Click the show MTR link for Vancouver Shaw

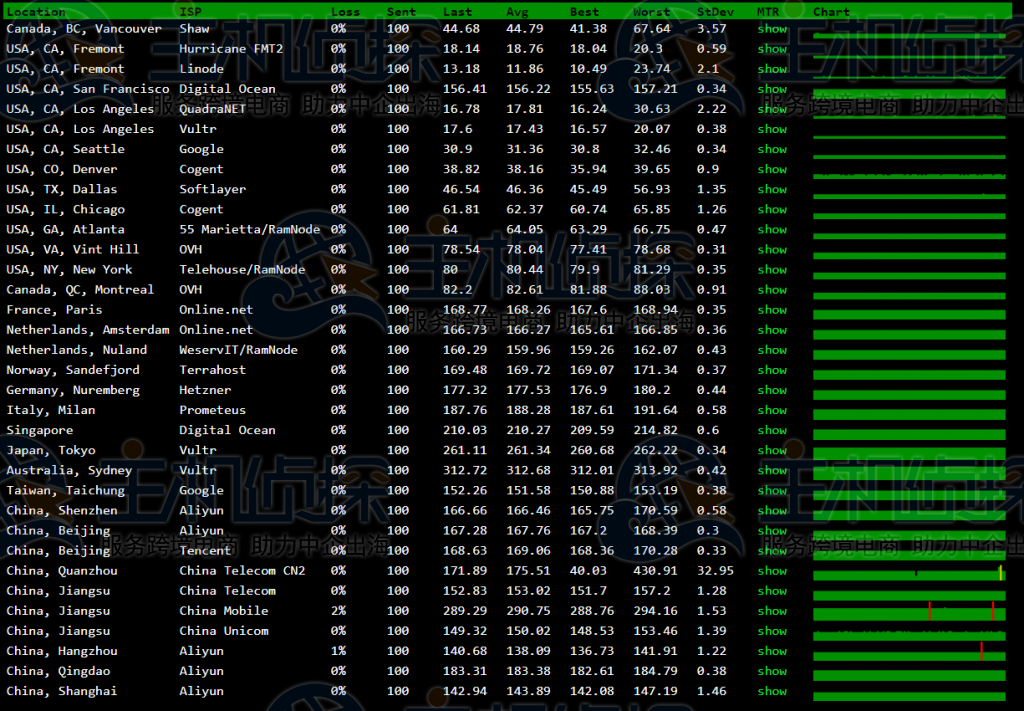point(772,29)
